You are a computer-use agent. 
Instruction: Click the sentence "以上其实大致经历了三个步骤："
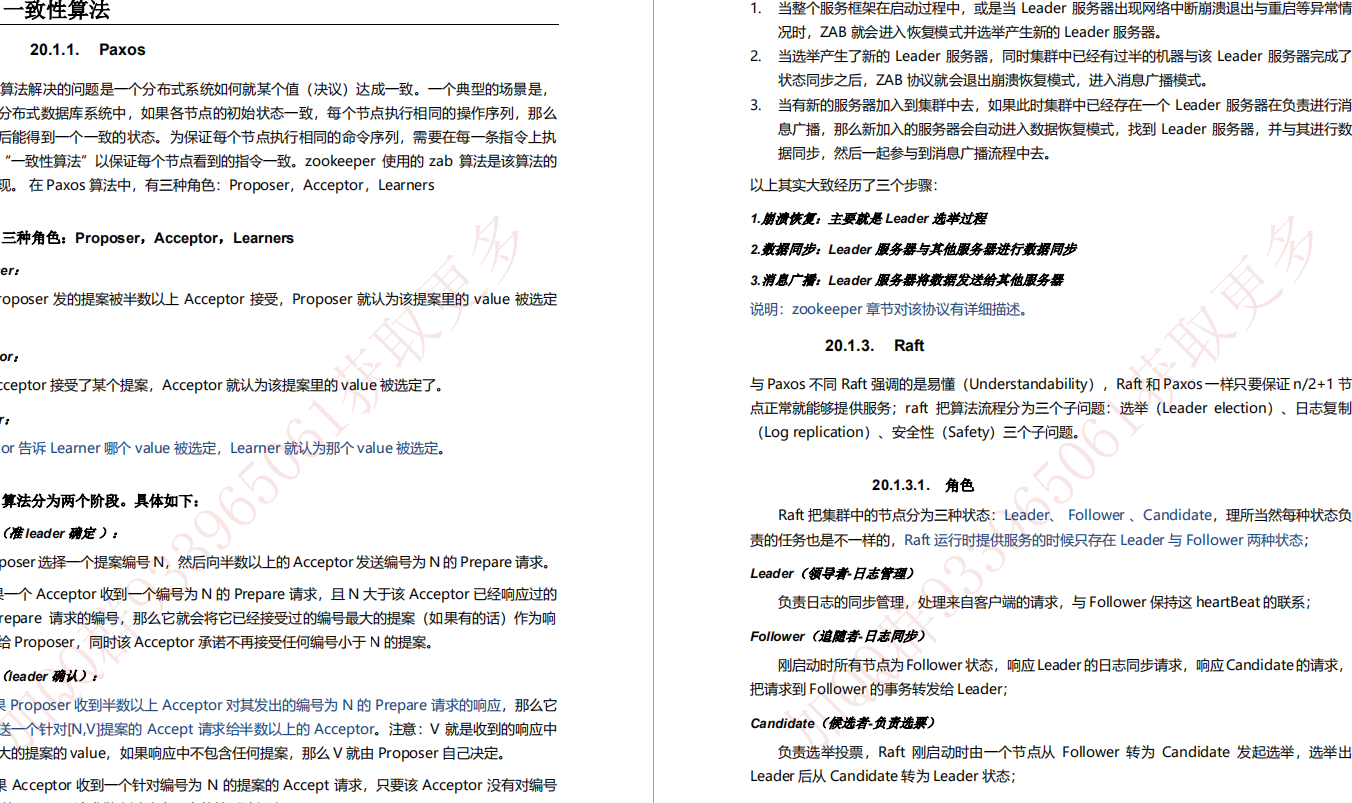[x=844, y=185]
